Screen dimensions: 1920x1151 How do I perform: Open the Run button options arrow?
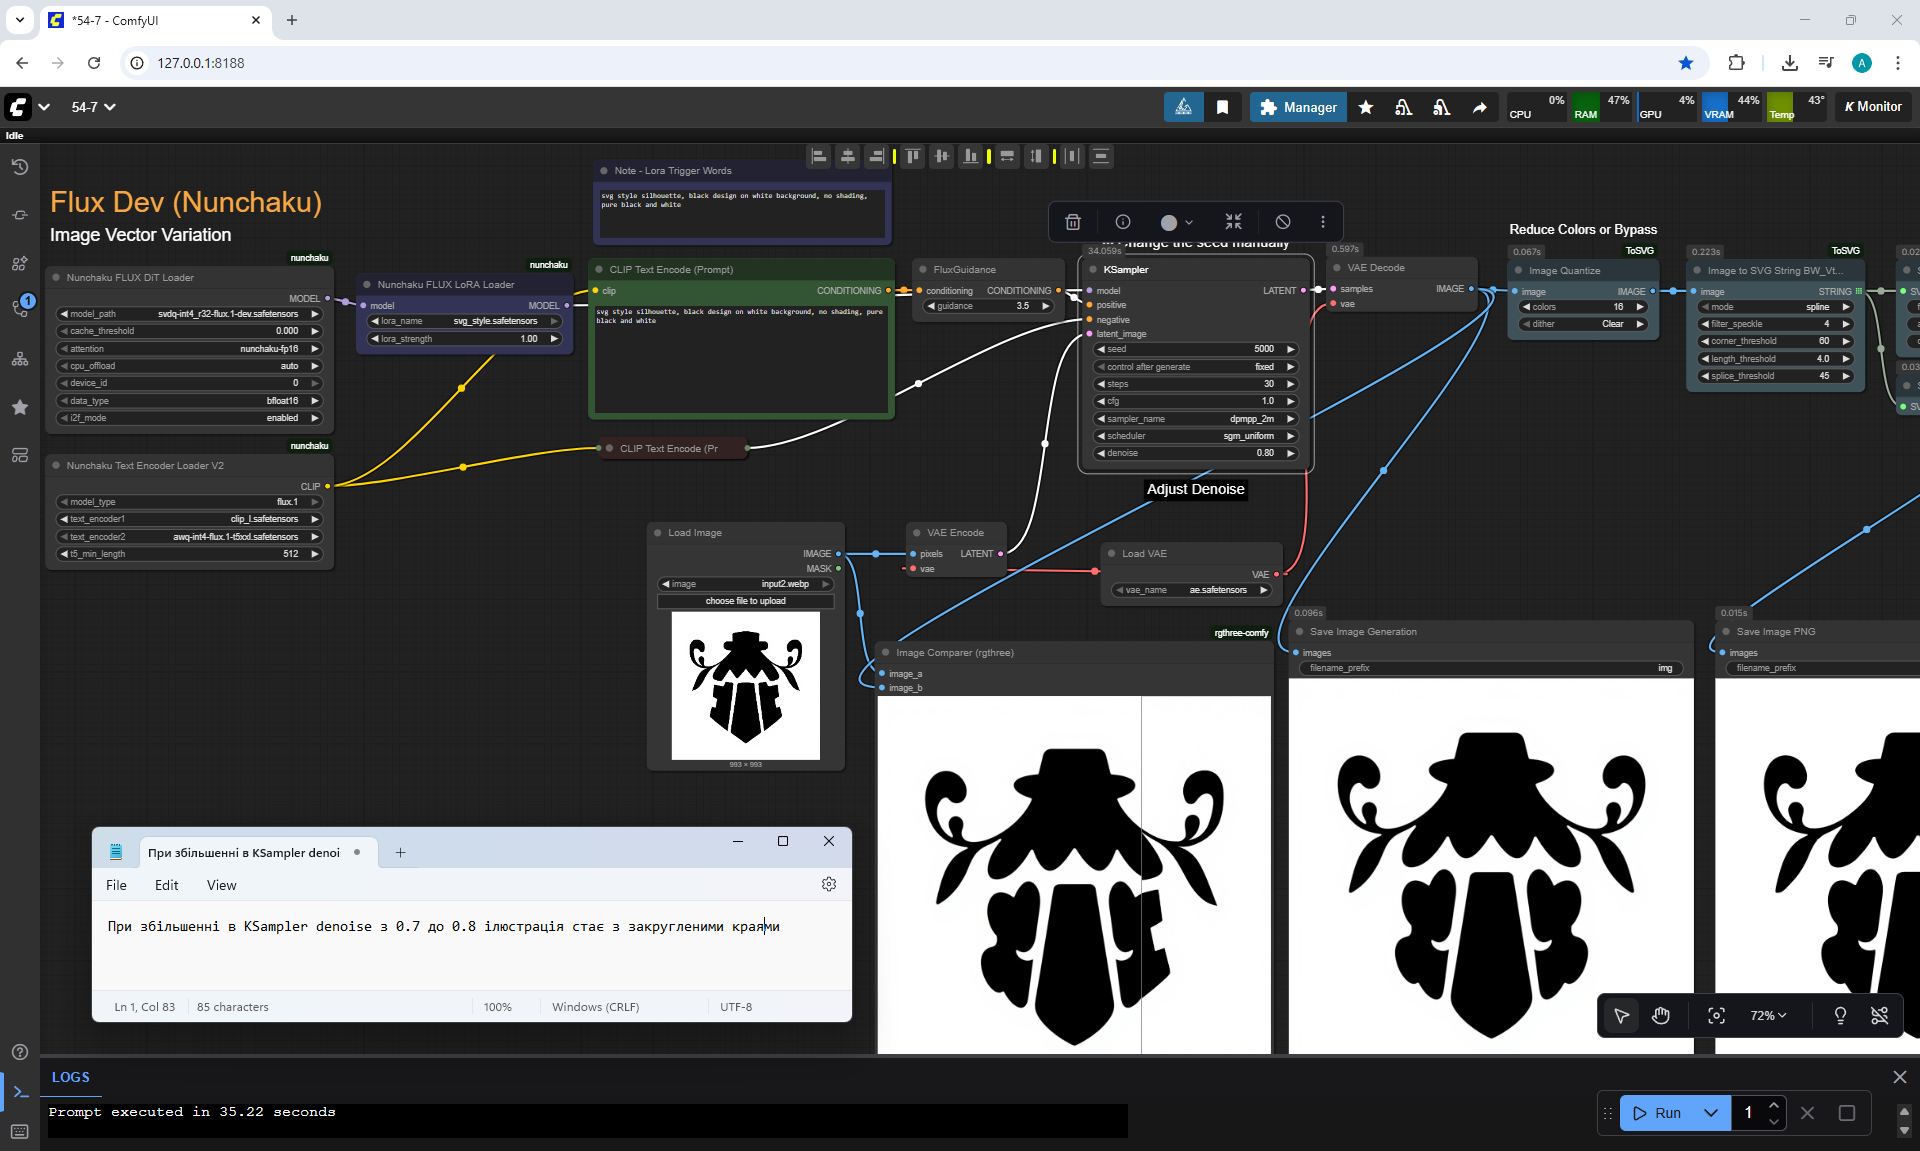[x=1711, y=1113]
